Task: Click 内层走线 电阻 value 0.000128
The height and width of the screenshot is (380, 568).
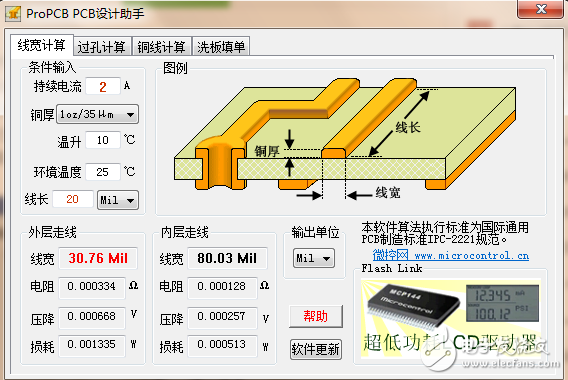Action: pyautogui.click(x=222, y=287)
